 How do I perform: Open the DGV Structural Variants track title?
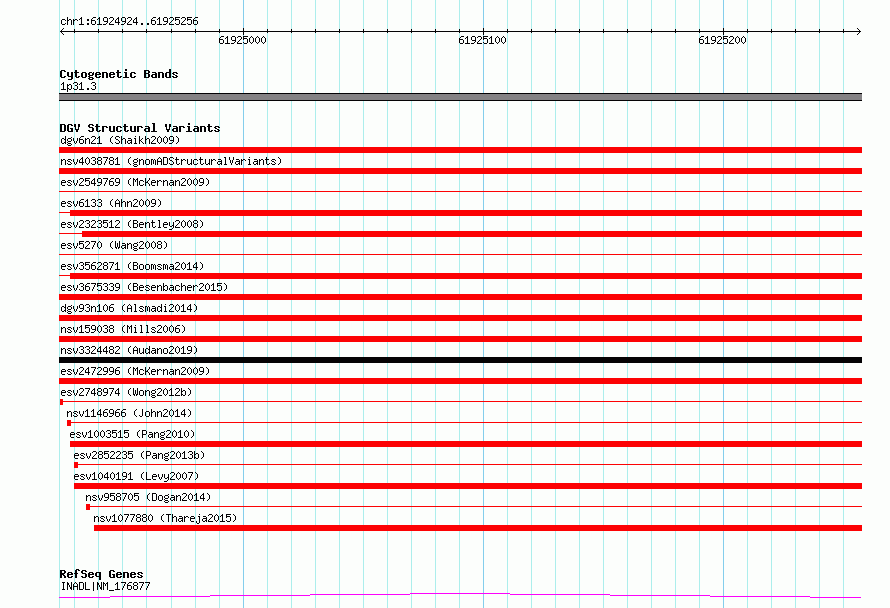(140, 128)
